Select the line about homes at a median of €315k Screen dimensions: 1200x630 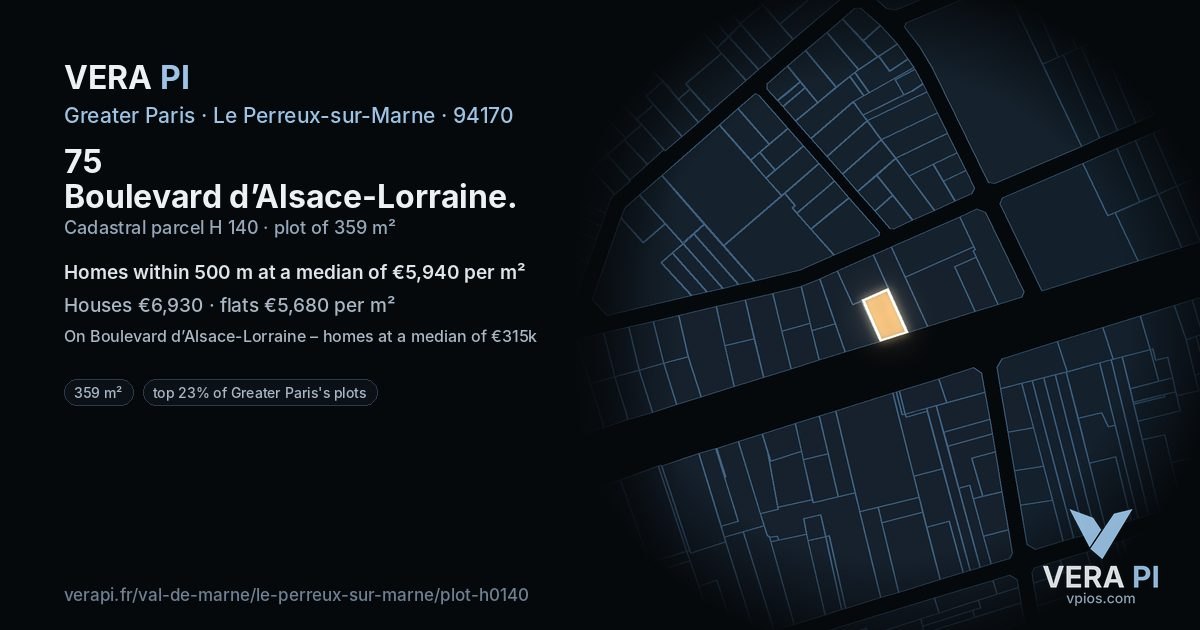301,336
